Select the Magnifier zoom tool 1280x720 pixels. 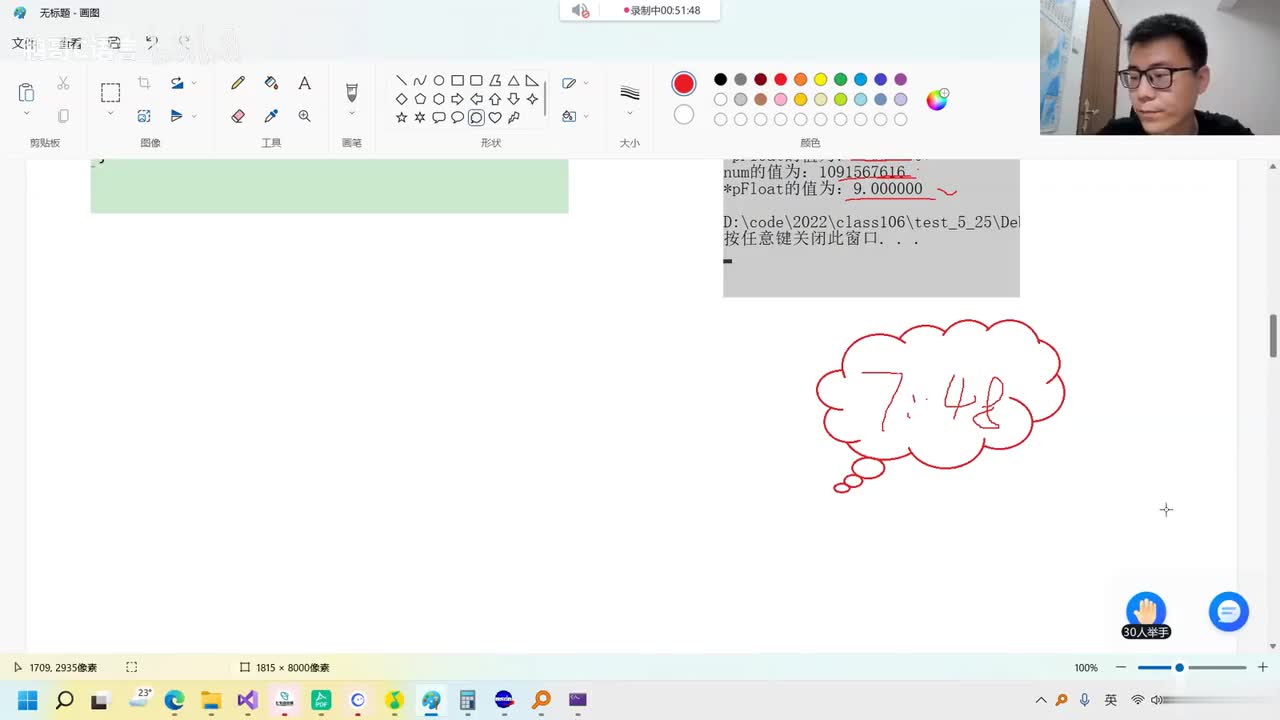305,116
